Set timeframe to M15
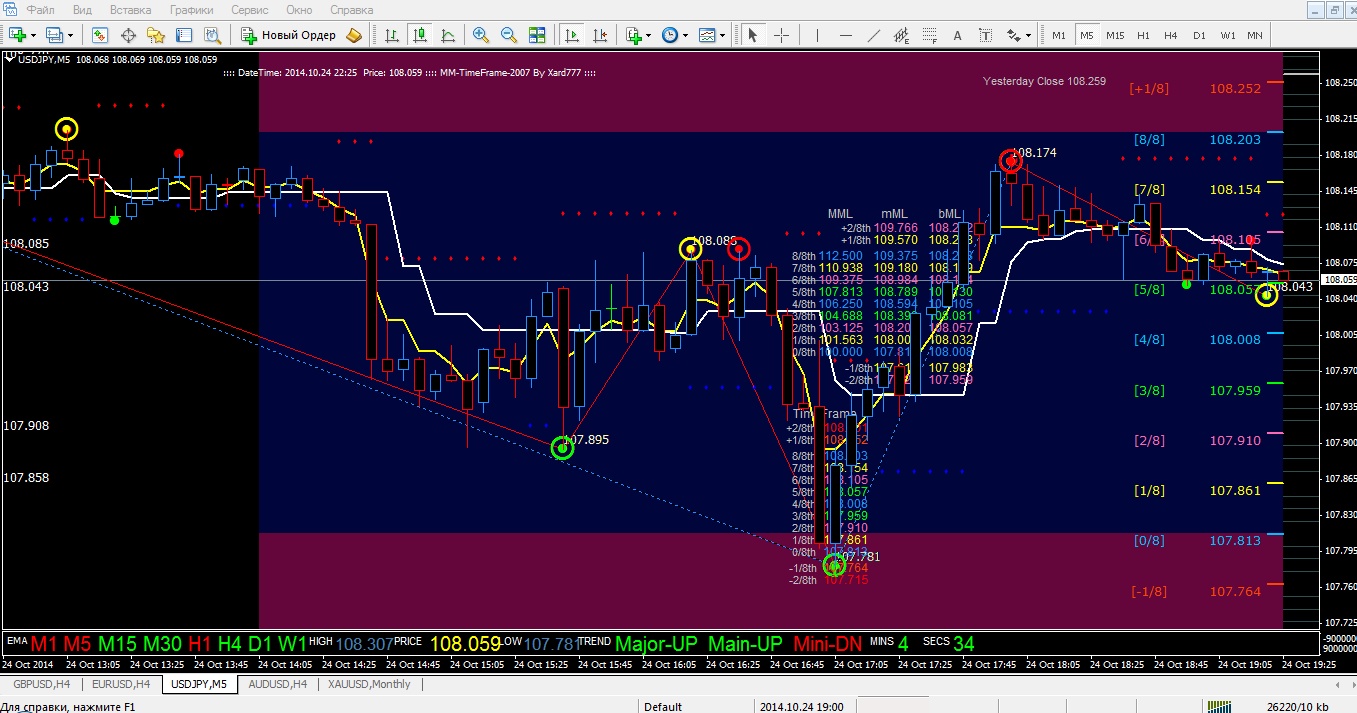This screenshot has width=1357, height=713. pyautogui.click(x=1115, y=35)
